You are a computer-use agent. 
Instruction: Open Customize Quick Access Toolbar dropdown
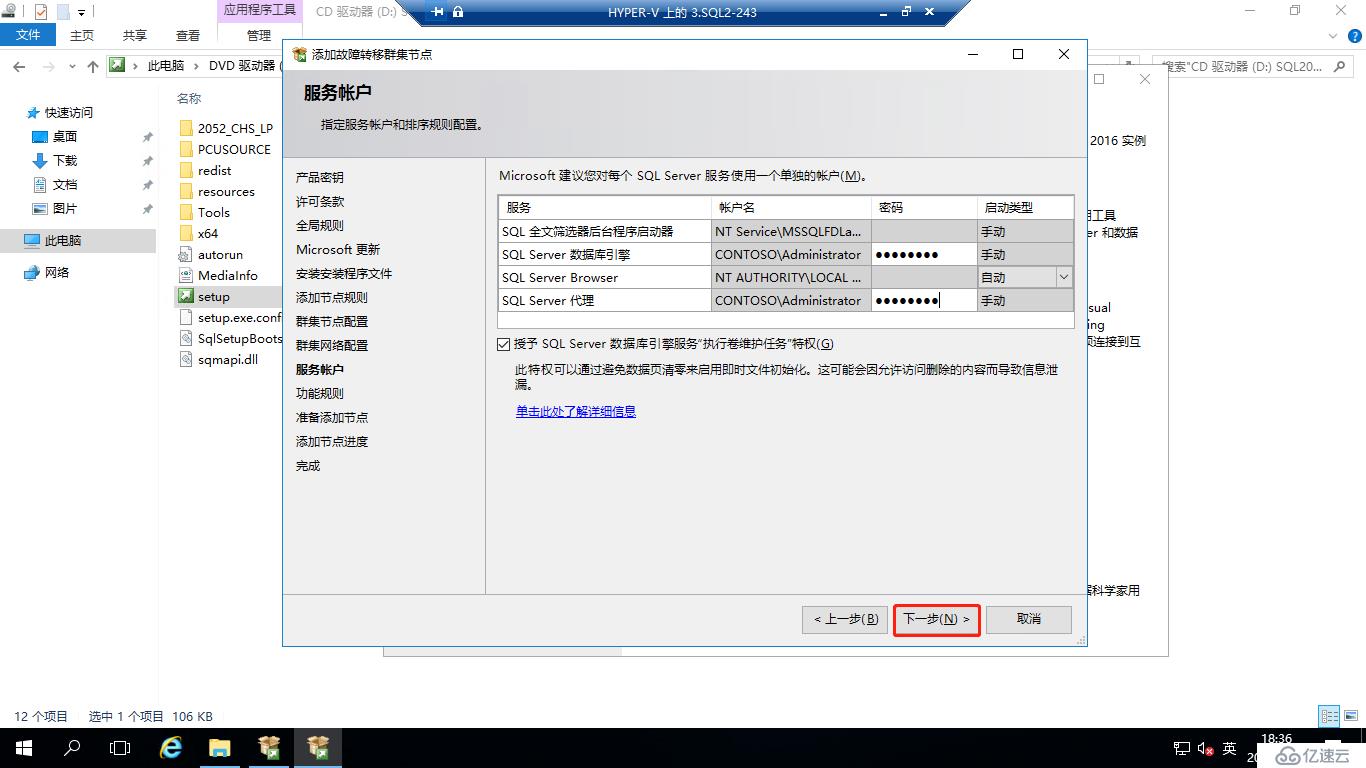click(82, 13)
